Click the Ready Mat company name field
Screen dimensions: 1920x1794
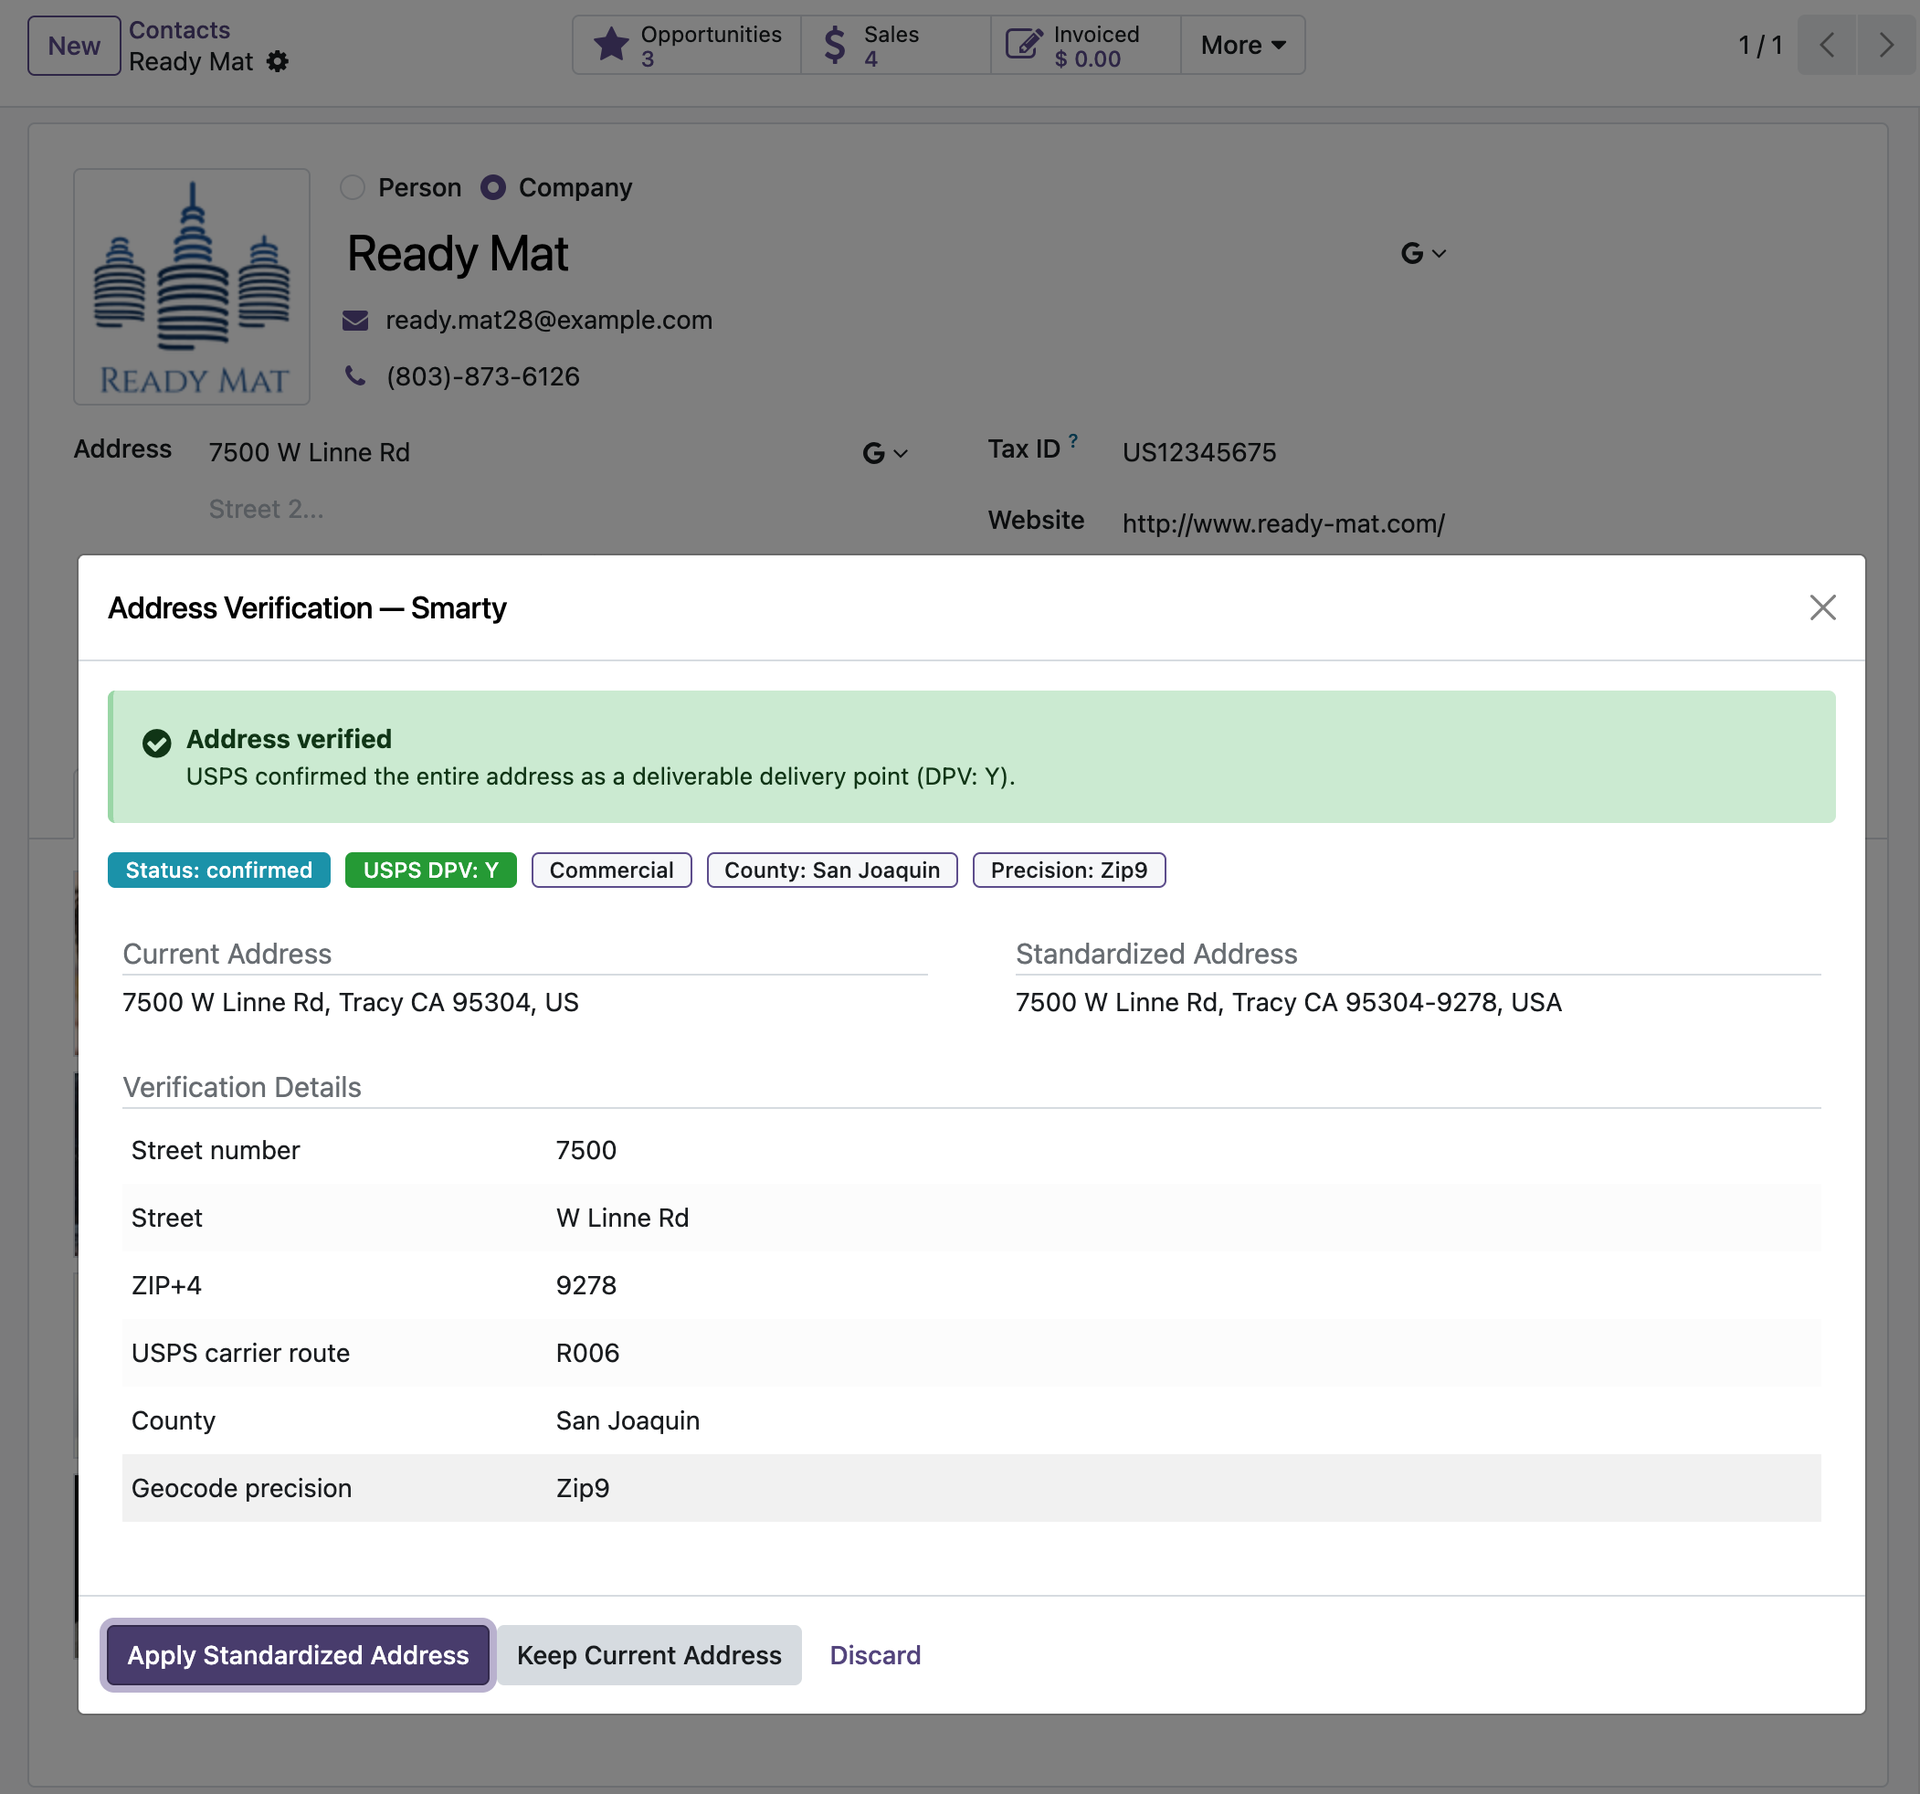(x=457, y=254)
